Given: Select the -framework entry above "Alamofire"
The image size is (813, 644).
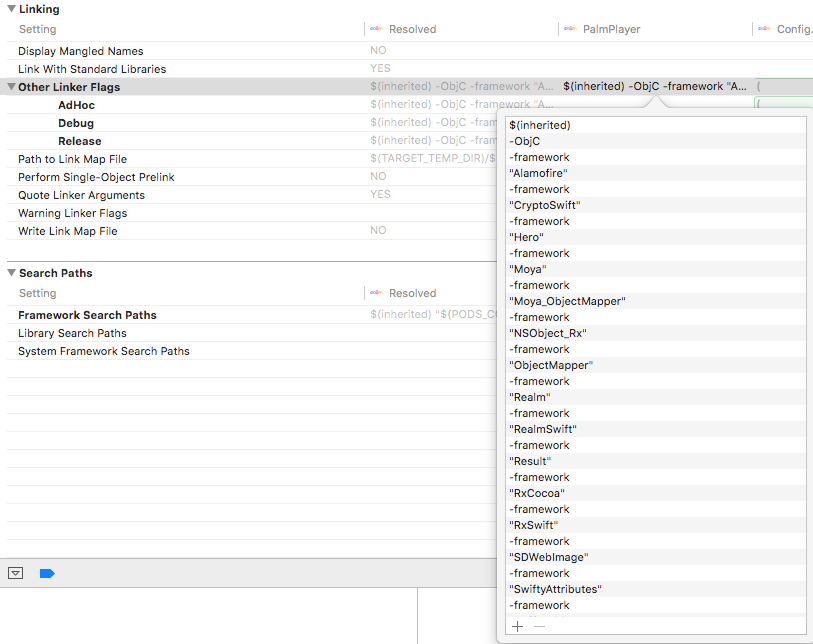Looking at the screenshot, I should 655,157.
